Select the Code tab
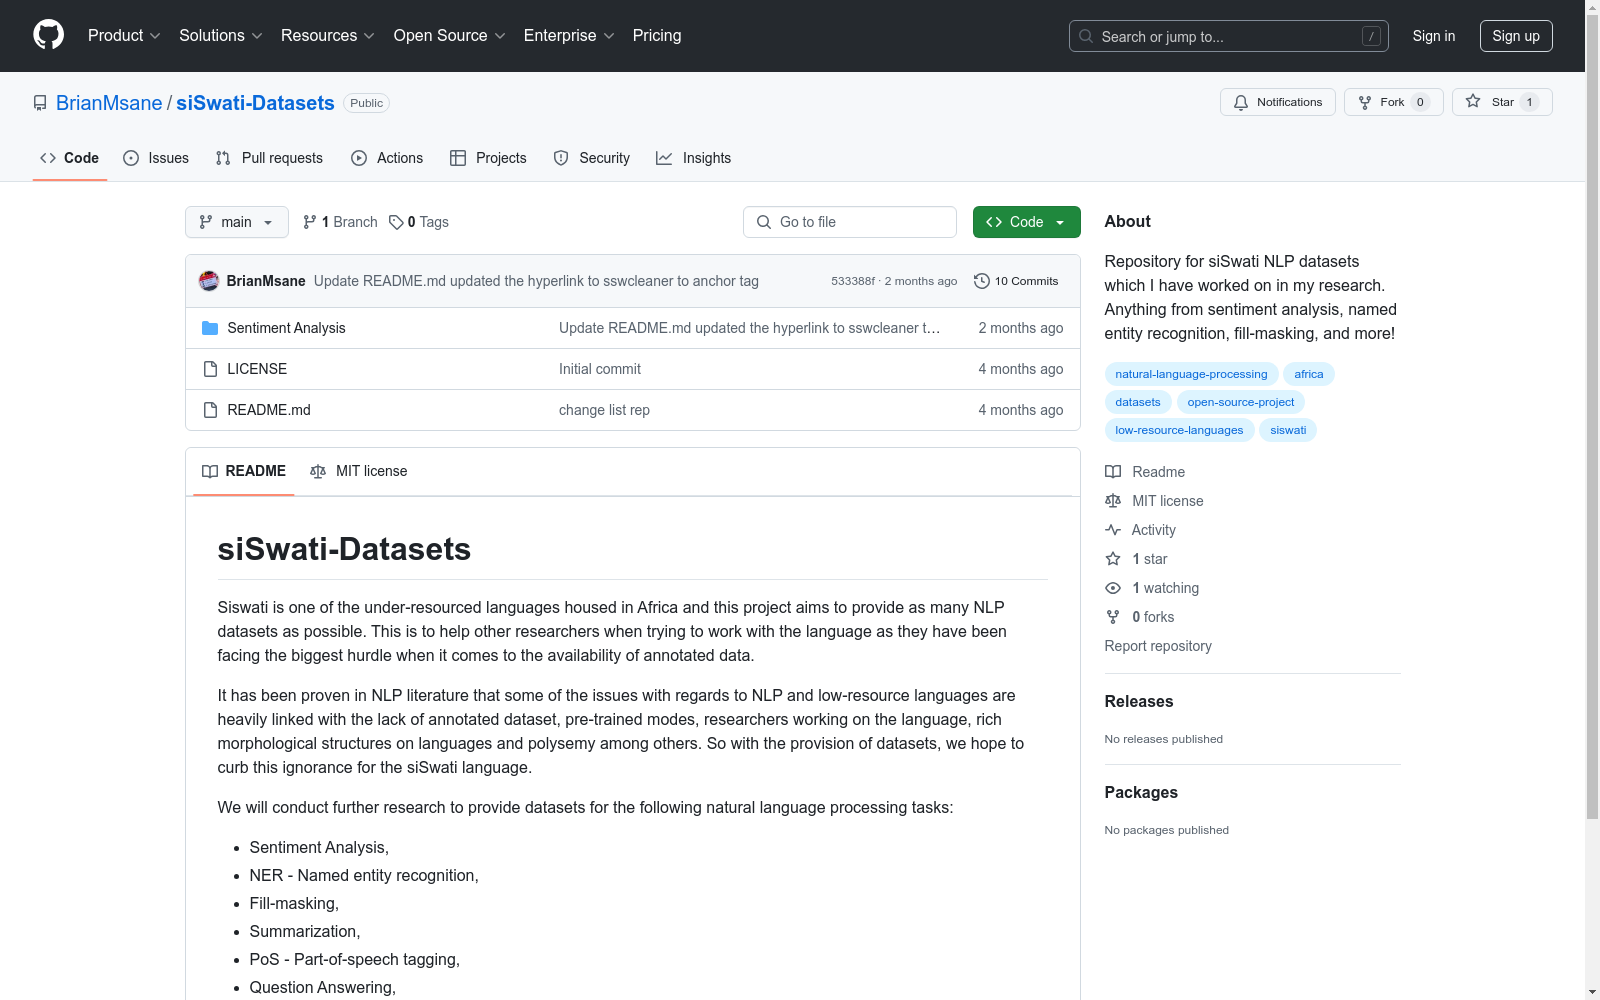The height and width of the screenshot is (1000, 1600). coord(70,158)
